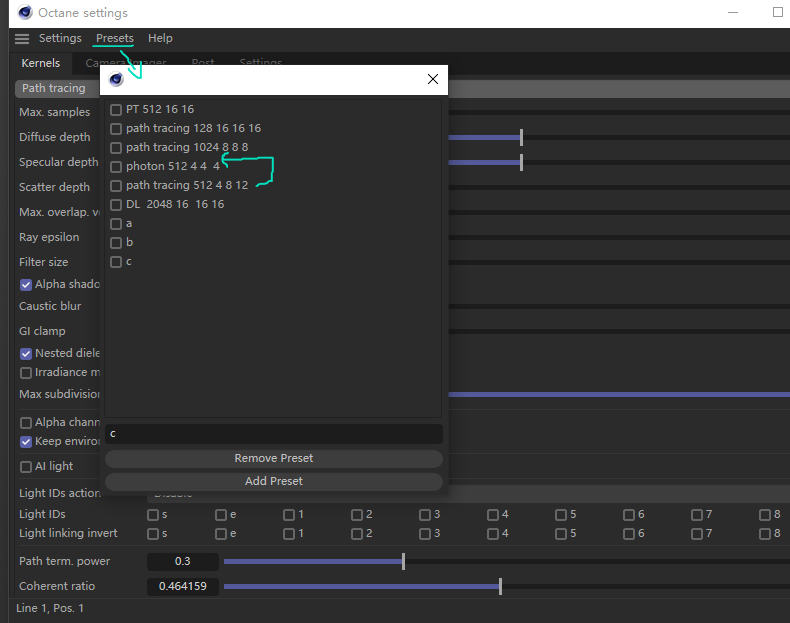Viewport: 790px width, 623px height.
Task: Check Light IDs checkbox 6
Action: (x=629, y=515)
